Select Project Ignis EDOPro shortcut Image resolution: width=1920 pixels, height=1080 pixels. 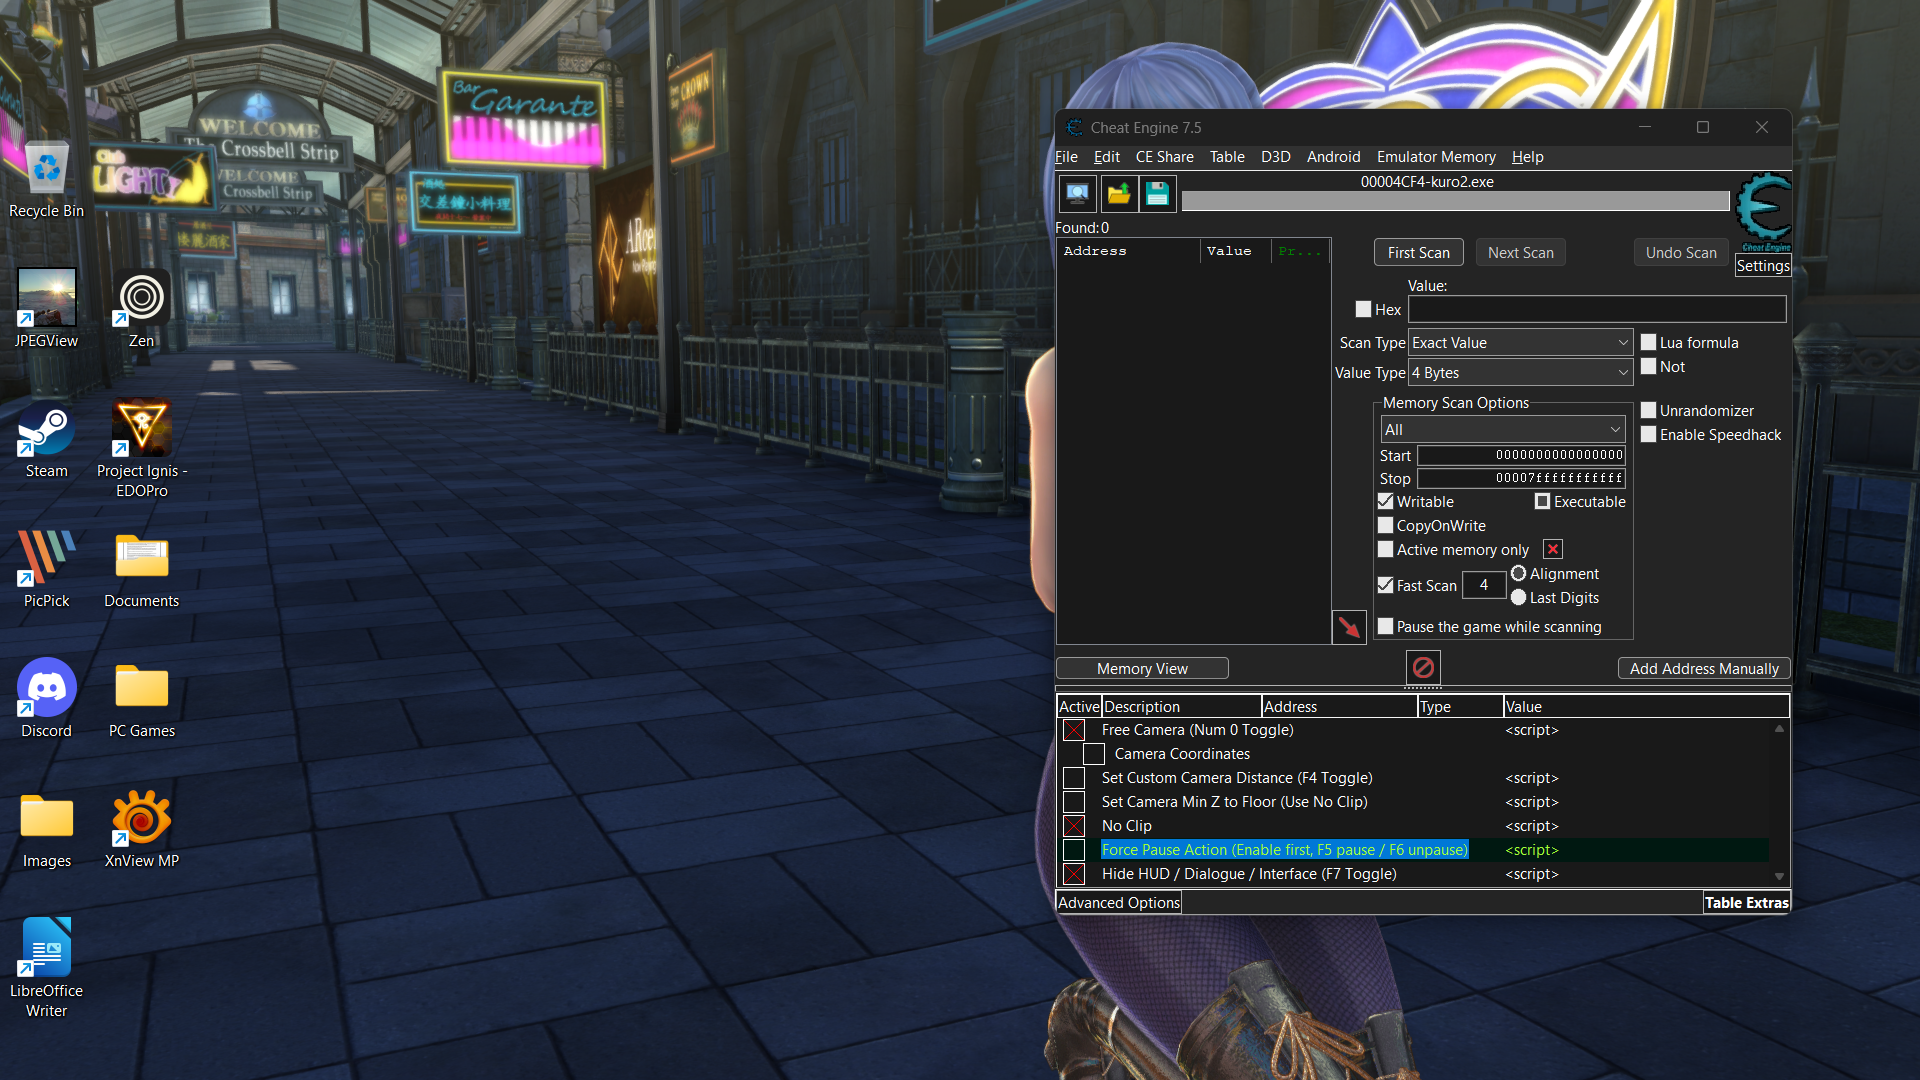coord(141,448)
